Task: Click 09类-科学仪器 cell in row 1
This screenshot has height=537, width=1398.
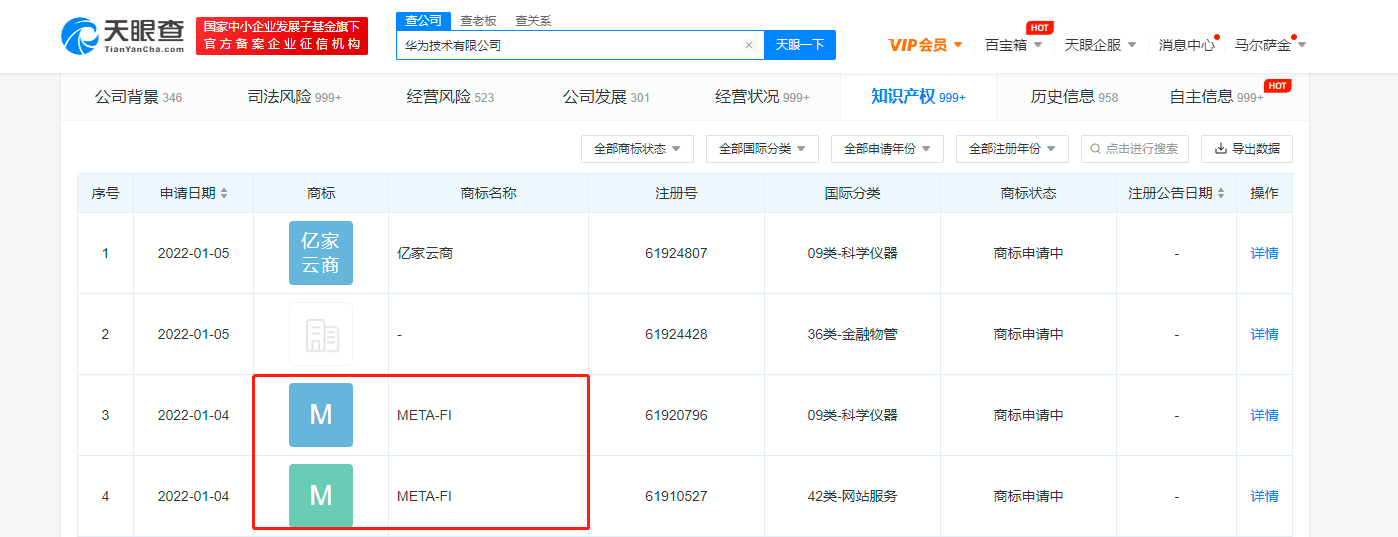Action: pos(852,253)
